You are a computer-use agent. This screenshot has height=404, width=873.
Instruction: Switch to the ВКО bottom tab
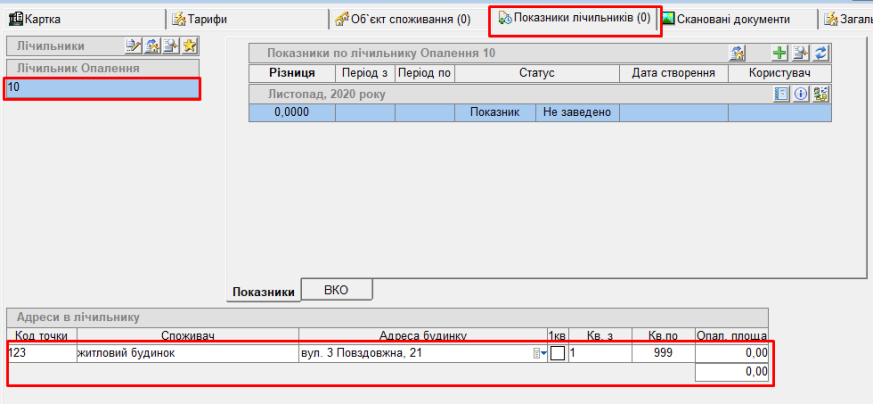click(x=337, y=289)
